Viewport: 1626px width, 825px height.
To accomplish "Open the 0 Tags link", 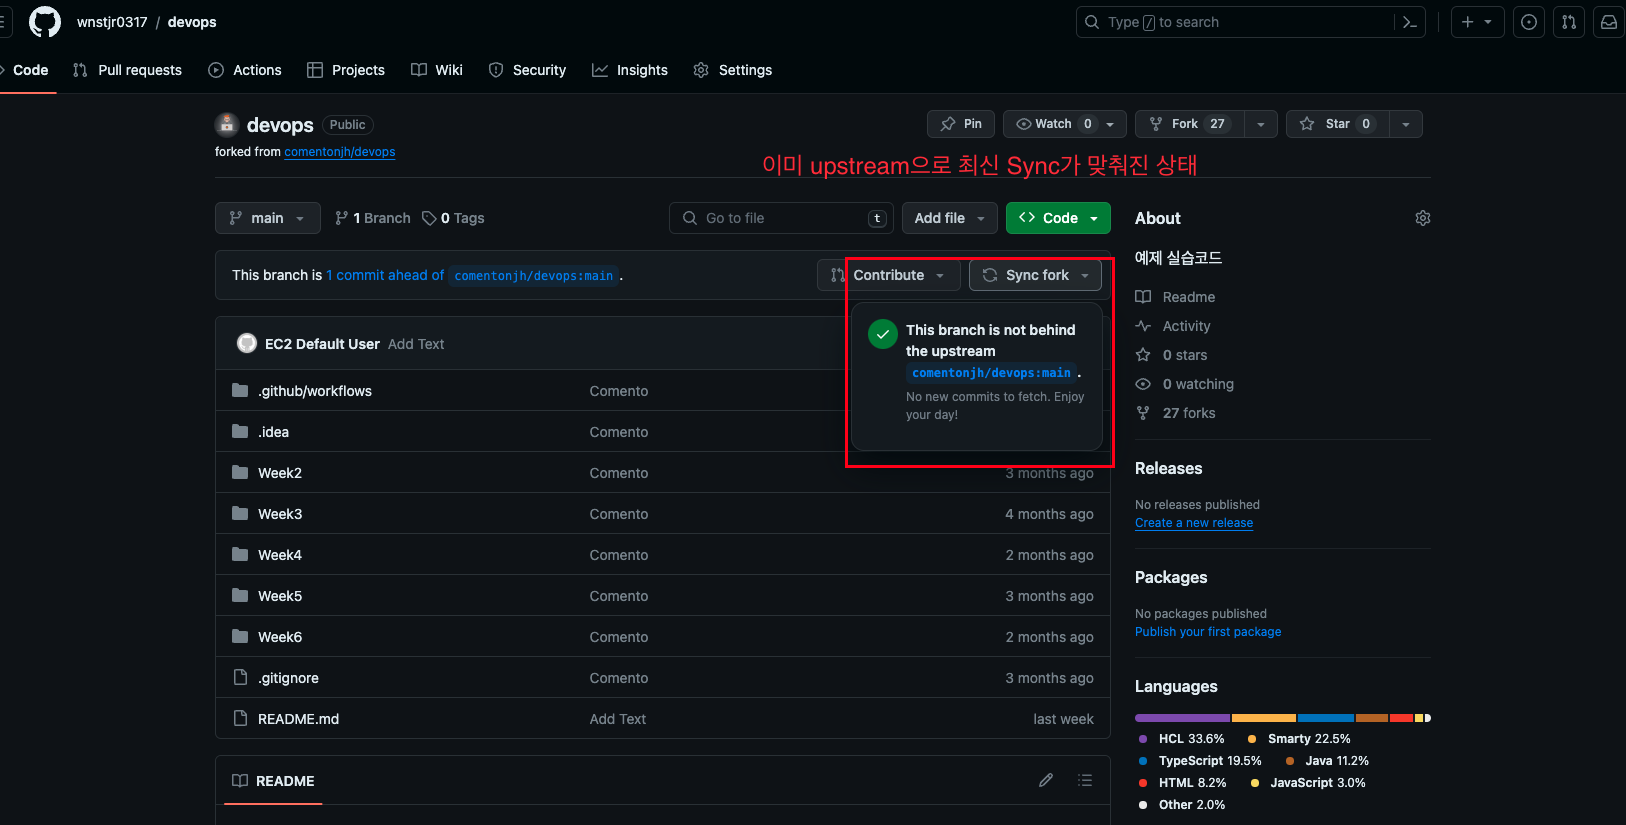I will click(453, 218).
